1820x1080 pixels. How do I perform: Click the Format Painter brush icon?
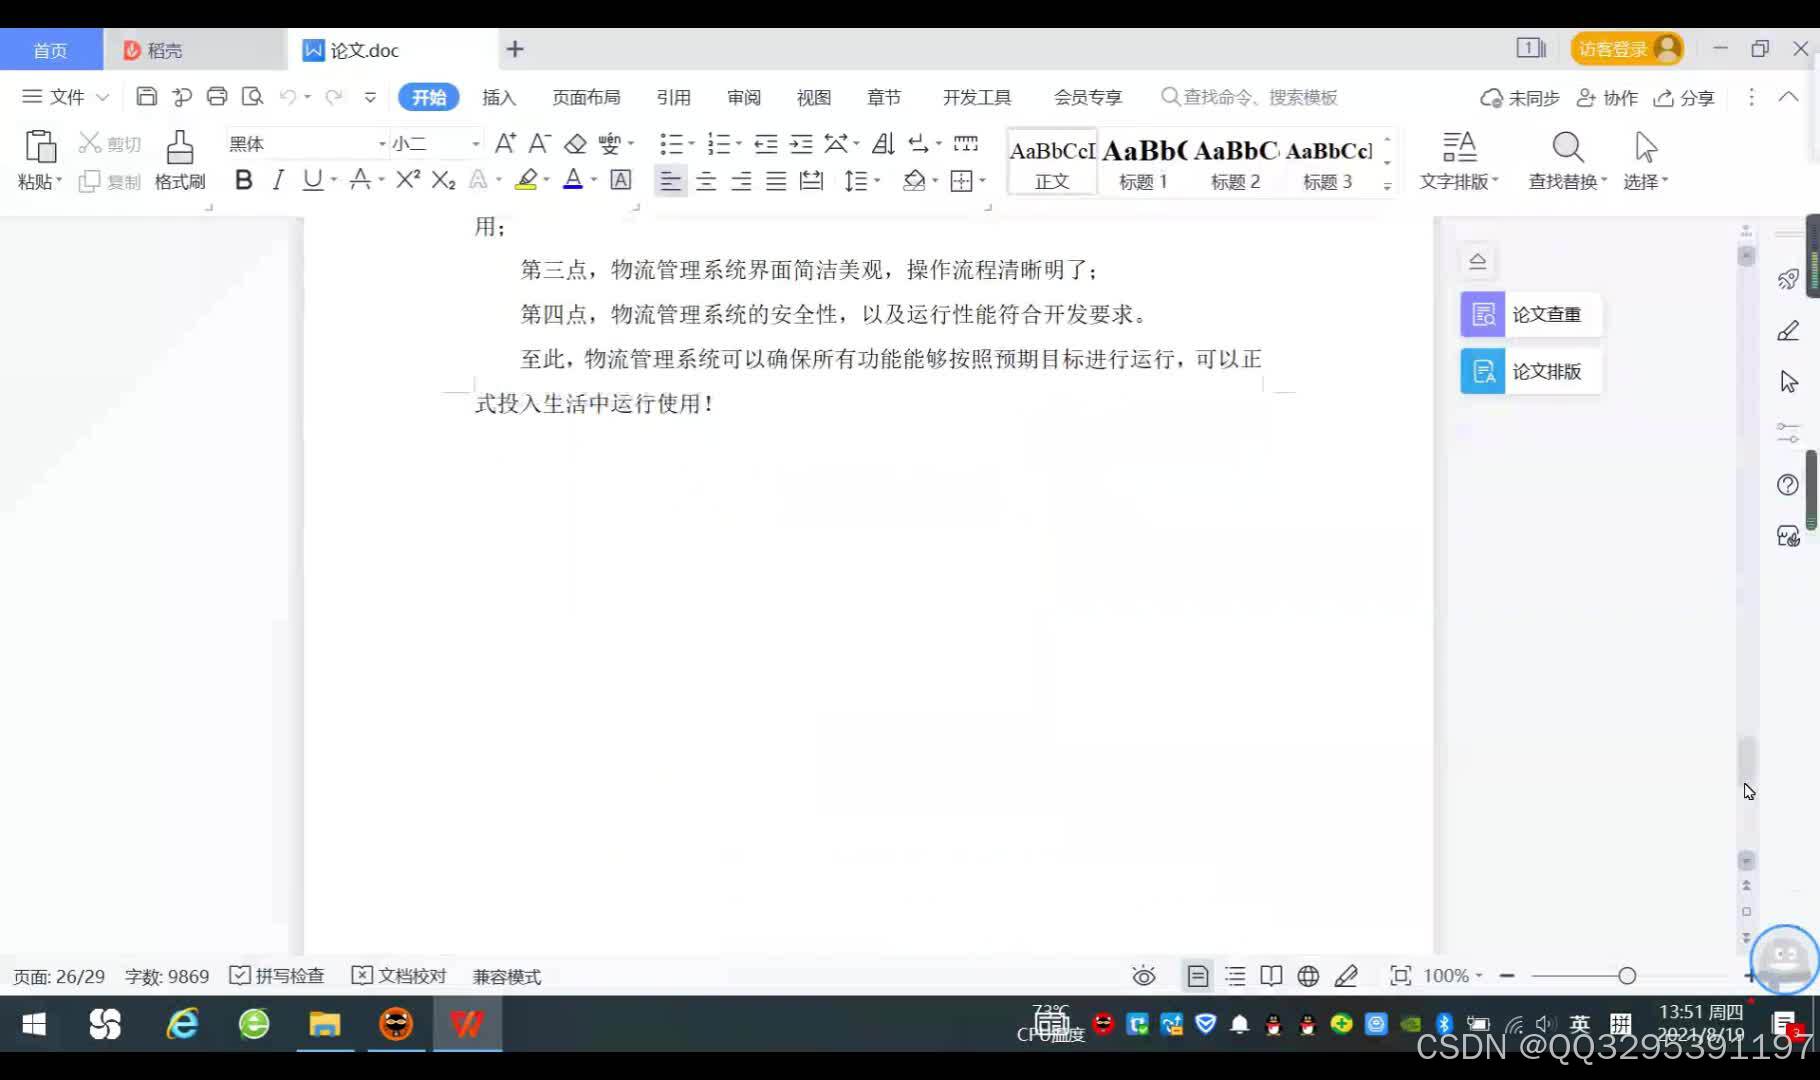coord(180,147)
